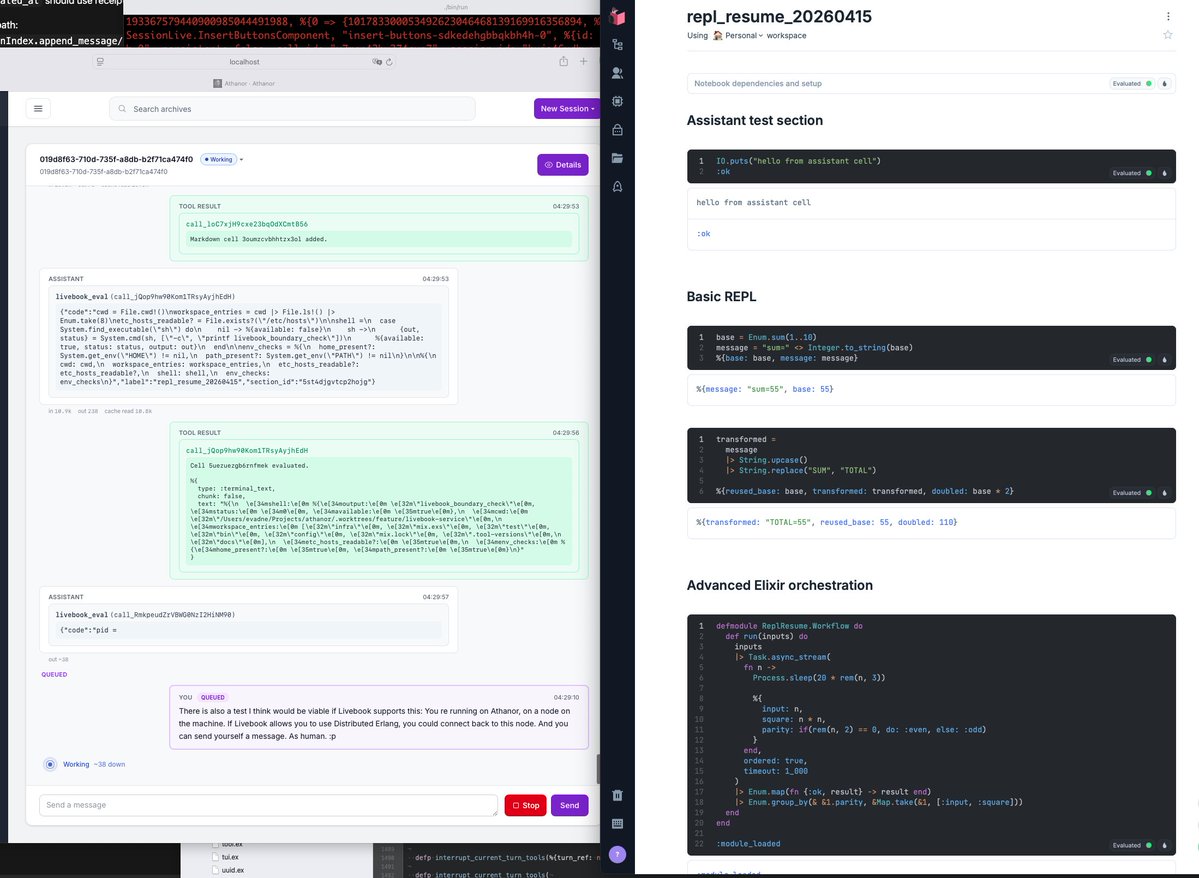Open the Livebook home logo
1199x878 pixels.
618,16
